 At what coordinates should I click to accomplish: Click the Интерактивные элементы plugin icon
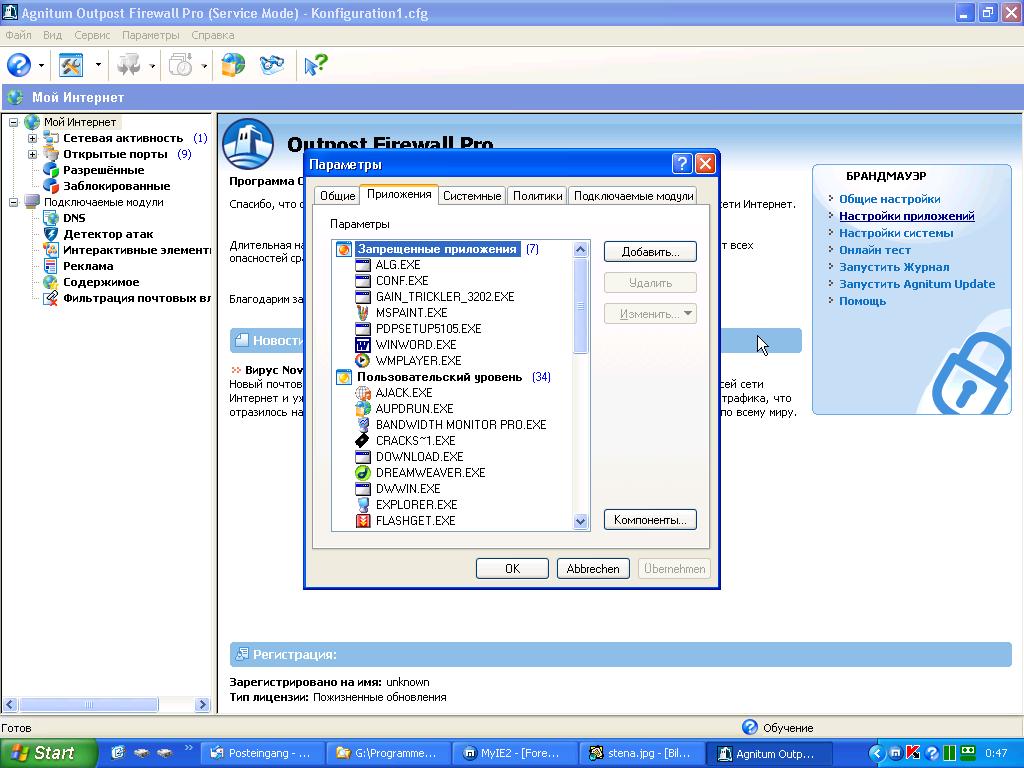(x=51, y=250)
